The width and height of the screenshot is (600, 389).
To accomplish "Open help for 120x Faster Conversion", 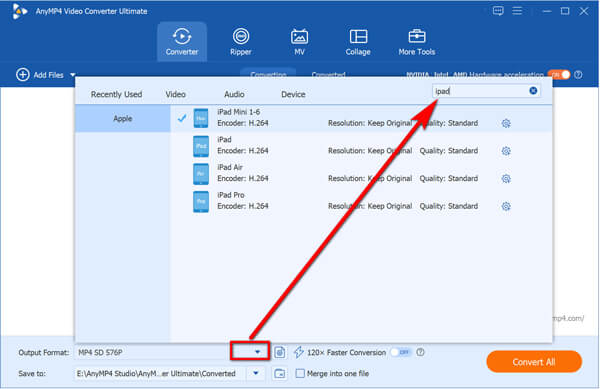I will tap(420, 352).
